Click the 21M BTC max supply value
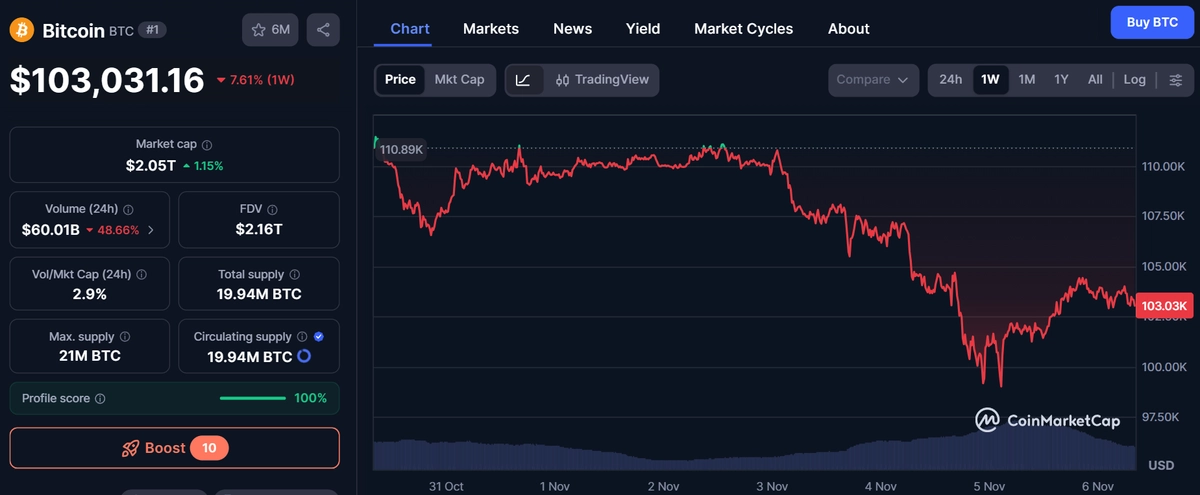Image resolution: width=1200 pixels, height=495 pixels. pyautogui.click(x=90, y=356)
